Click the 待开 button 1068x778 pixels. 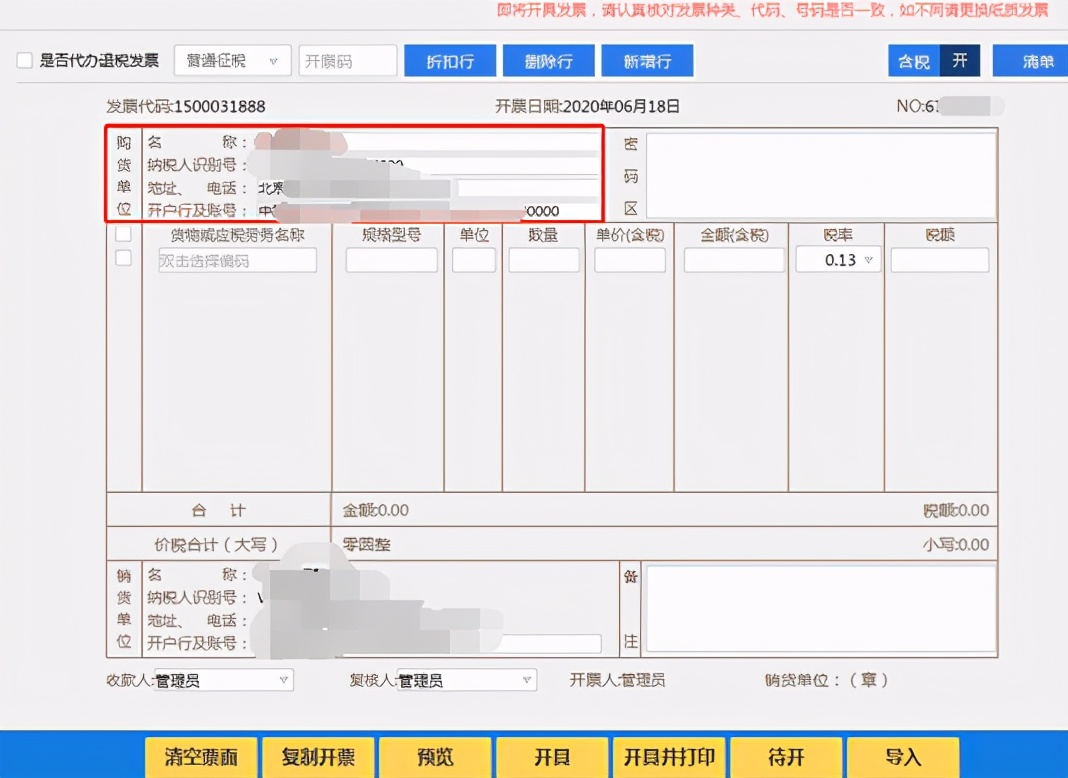786,757
